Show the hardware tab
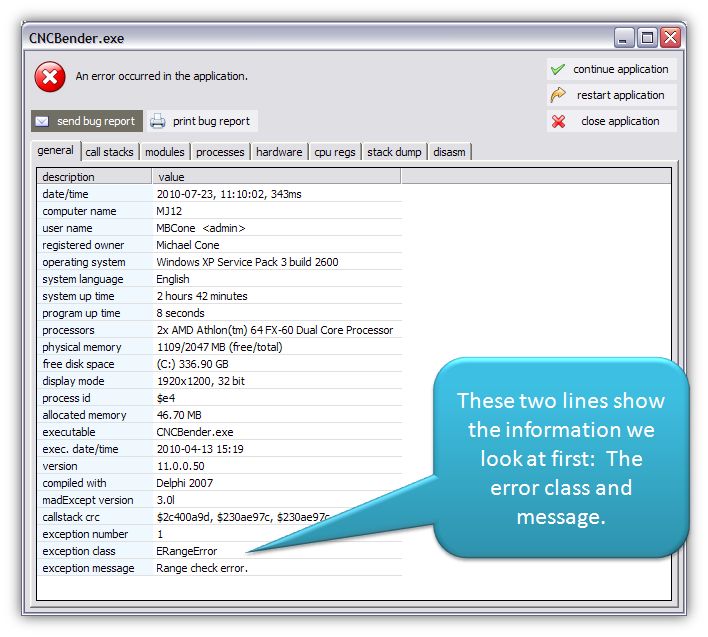This screenshot has height=637, width=708. [x=279, y=152]
